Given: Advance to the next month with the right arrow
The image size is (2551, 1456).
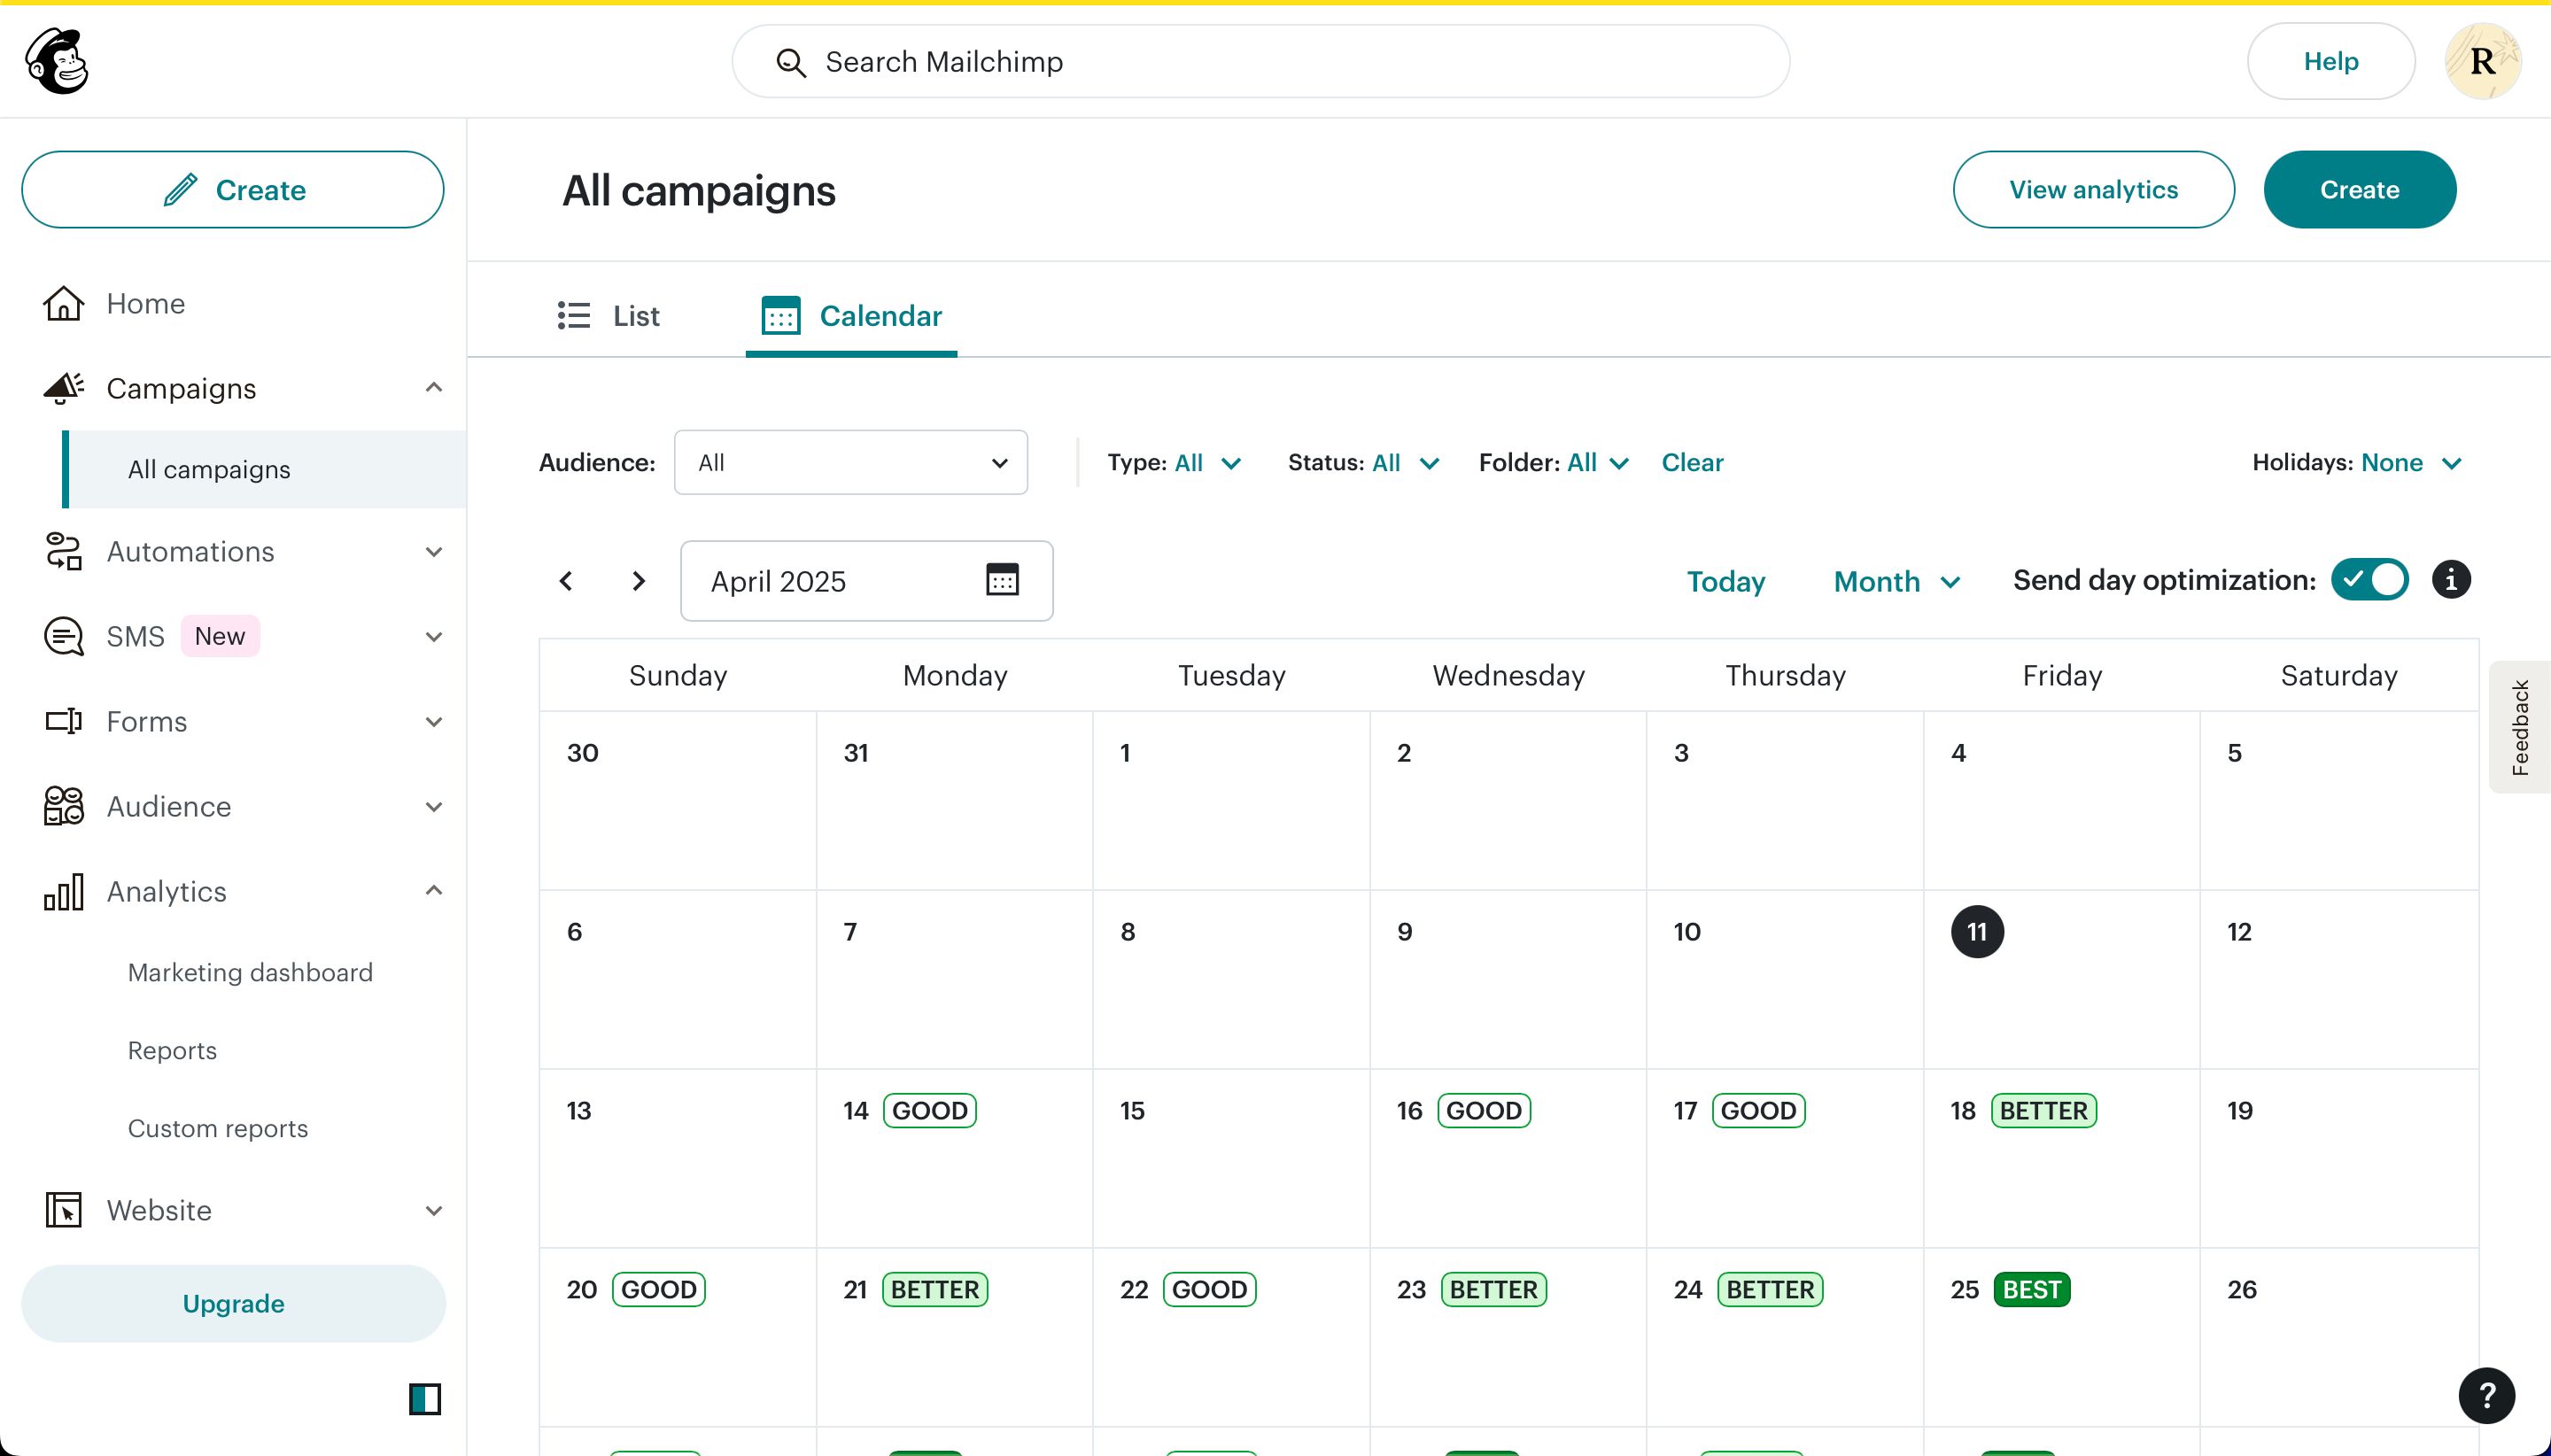Looking at the screenshot, I should point(638,581).
